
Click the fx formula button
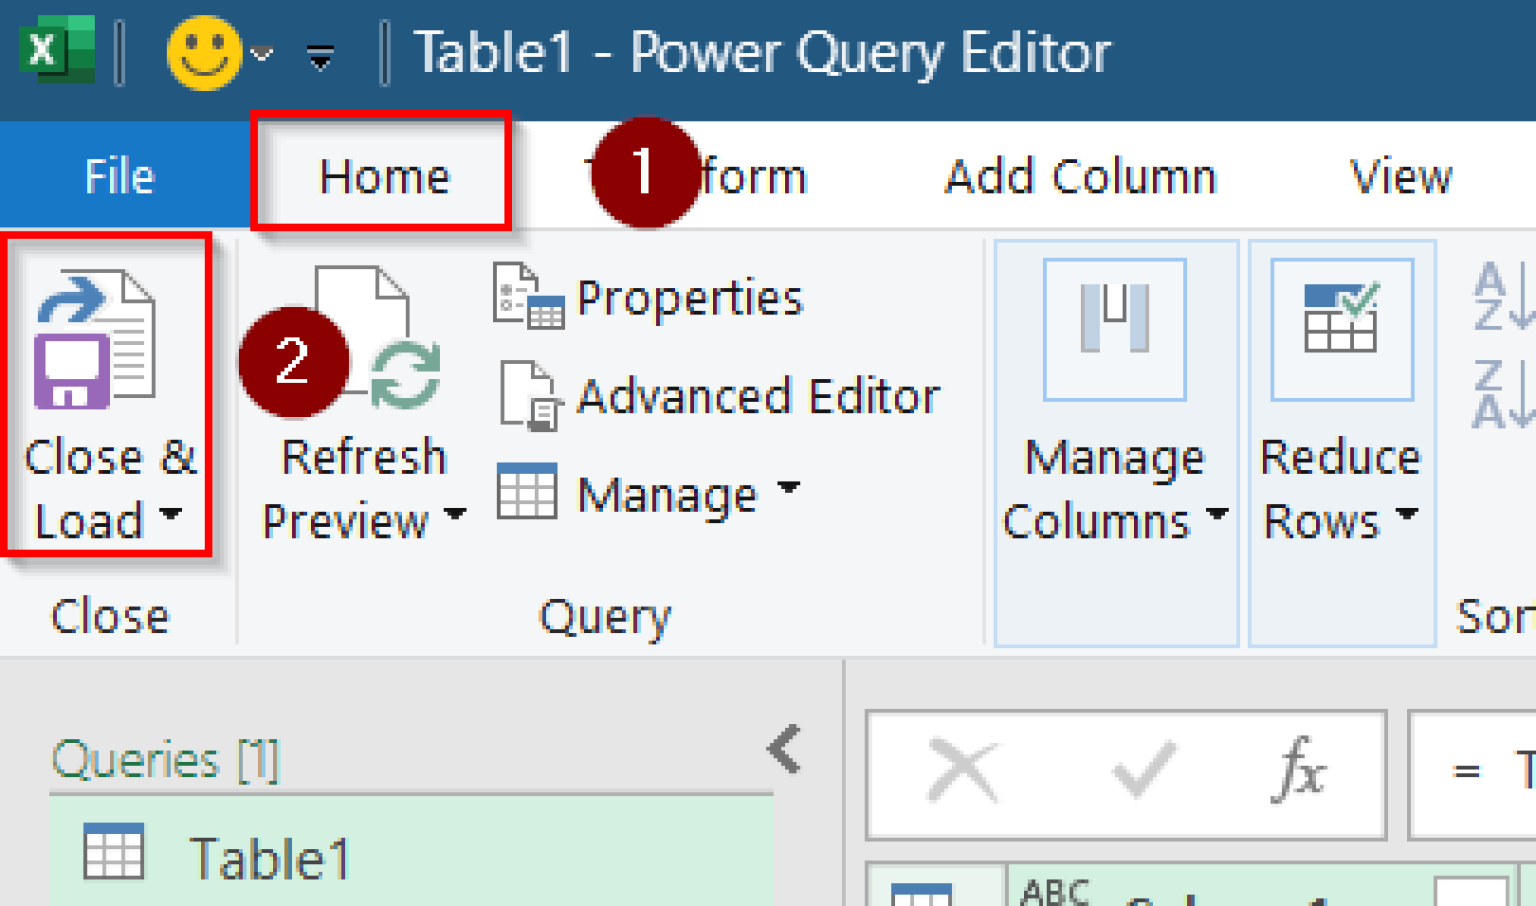coord(1300,771)
